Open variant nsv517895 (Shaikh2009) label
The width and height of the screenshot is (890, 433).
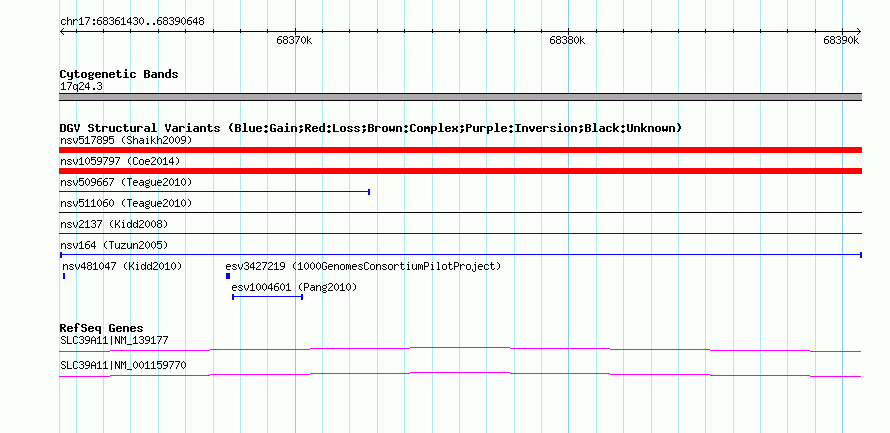pyautogui.click(x=126, y=140)
